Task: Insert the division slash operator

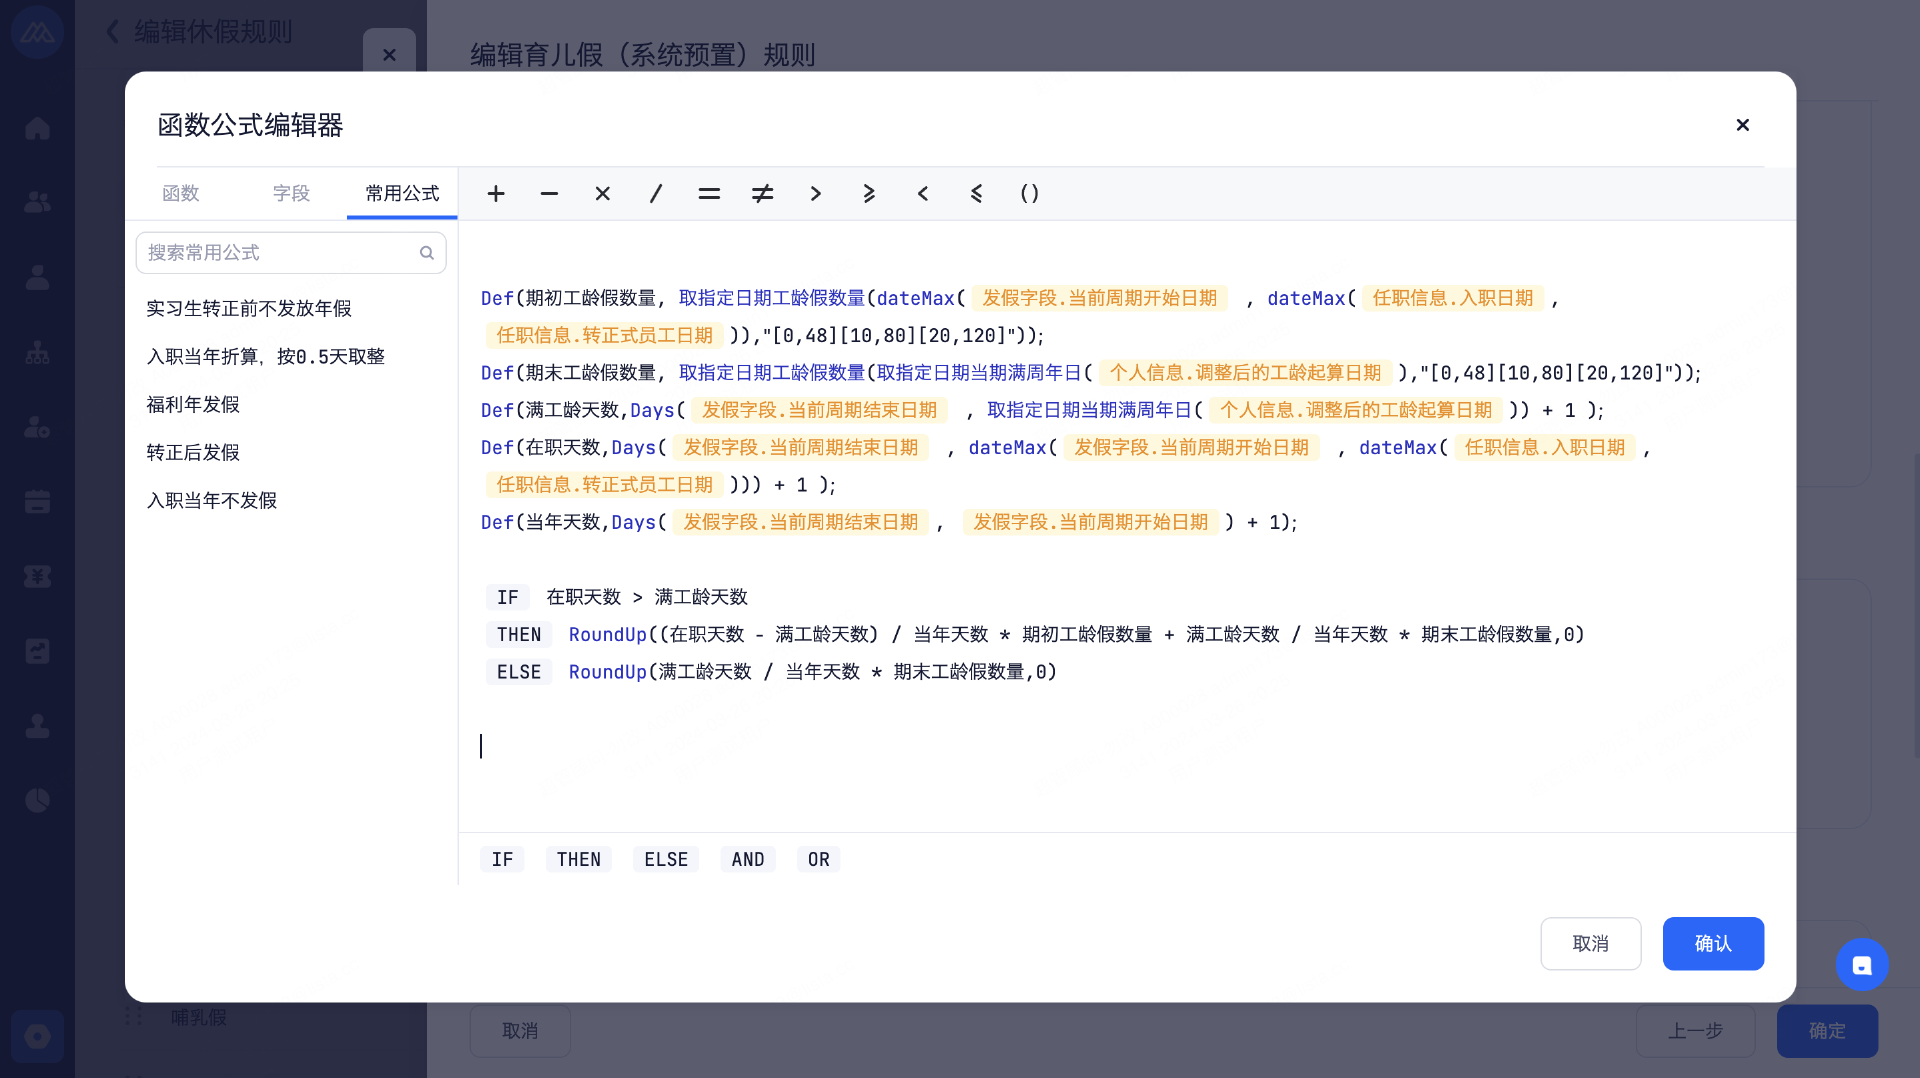Action: tap(656, 194)
